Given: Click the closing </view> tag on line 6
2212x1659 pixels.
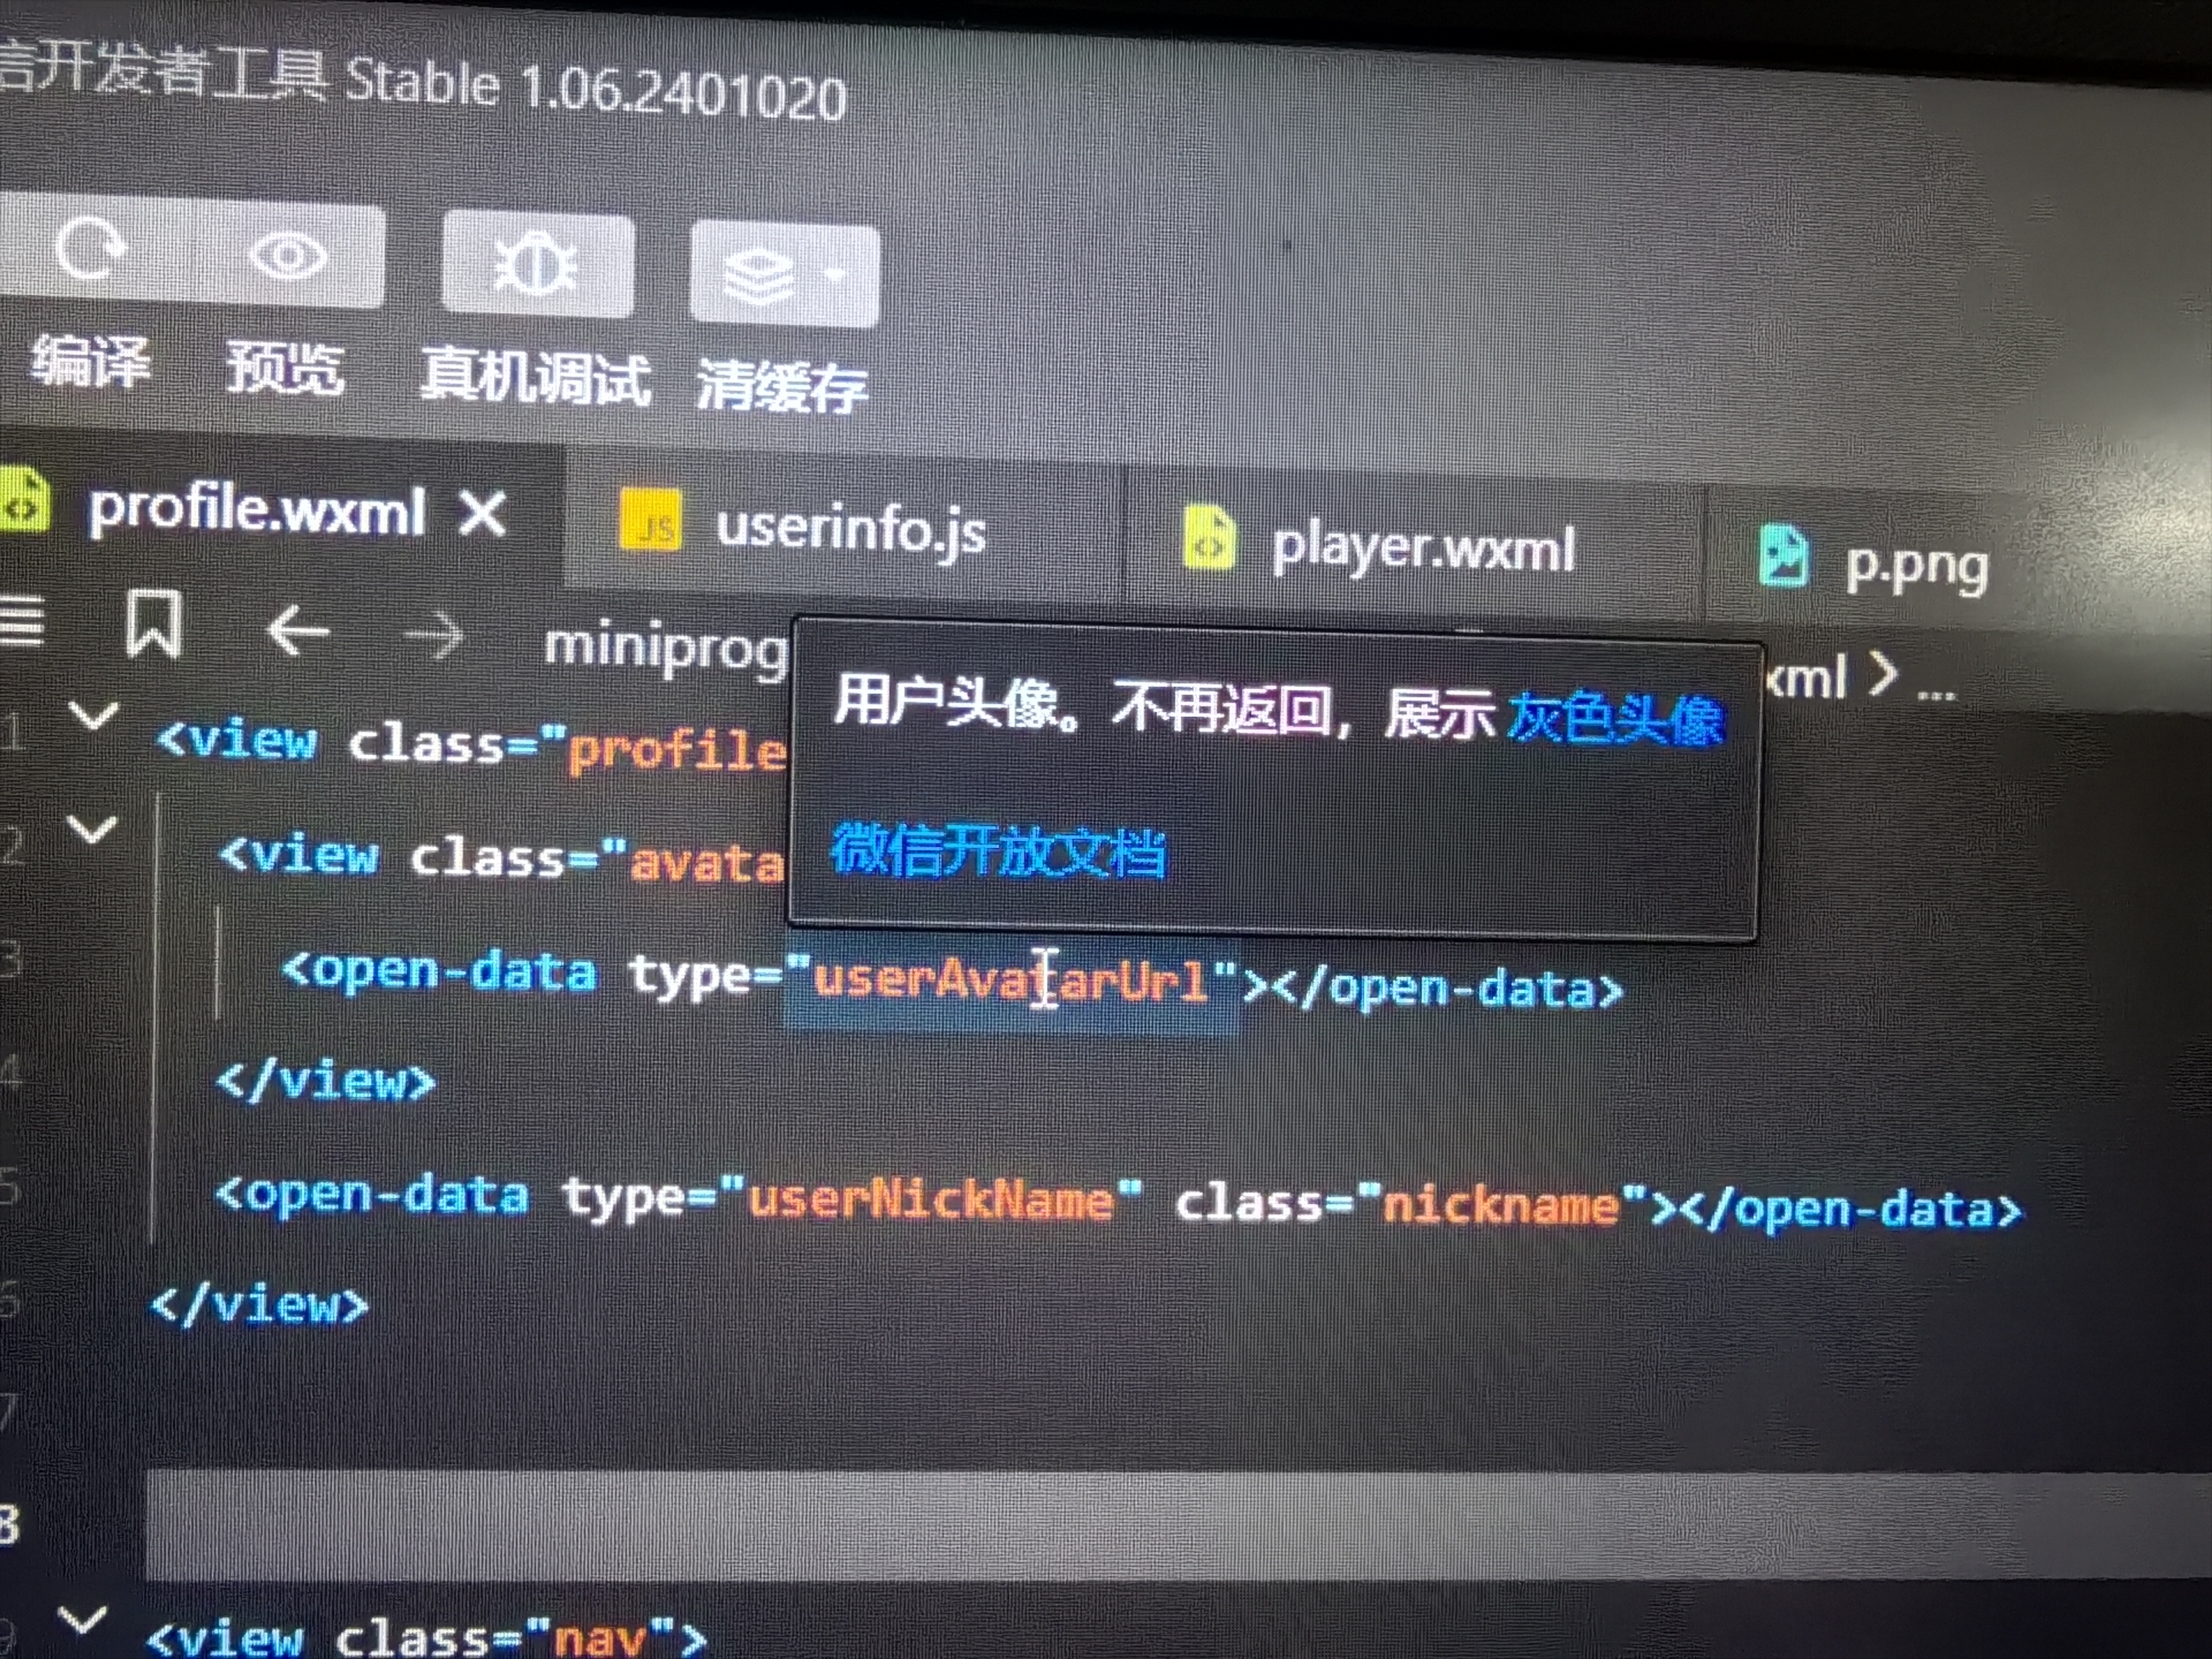Looking at the screenshot, I should point(260,1304).
